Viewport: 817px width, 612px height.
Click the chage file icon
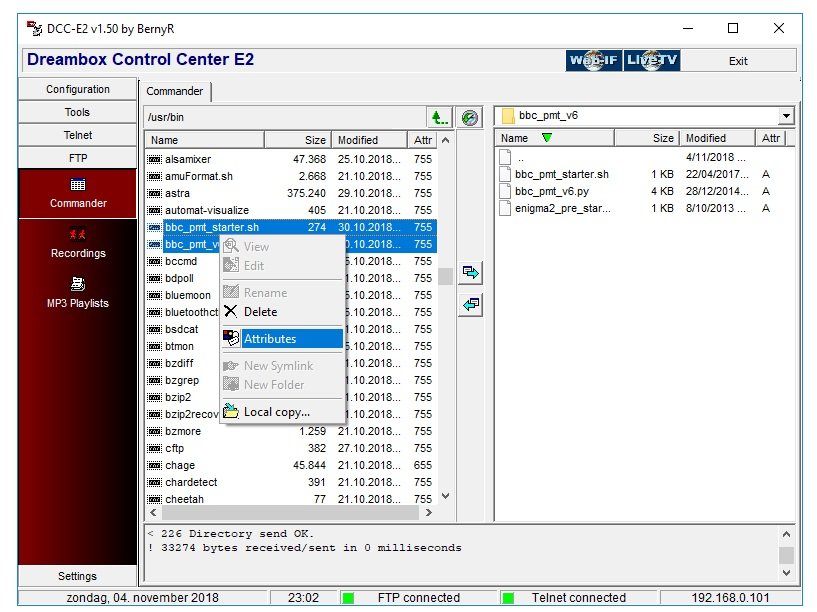pos(154,465)
